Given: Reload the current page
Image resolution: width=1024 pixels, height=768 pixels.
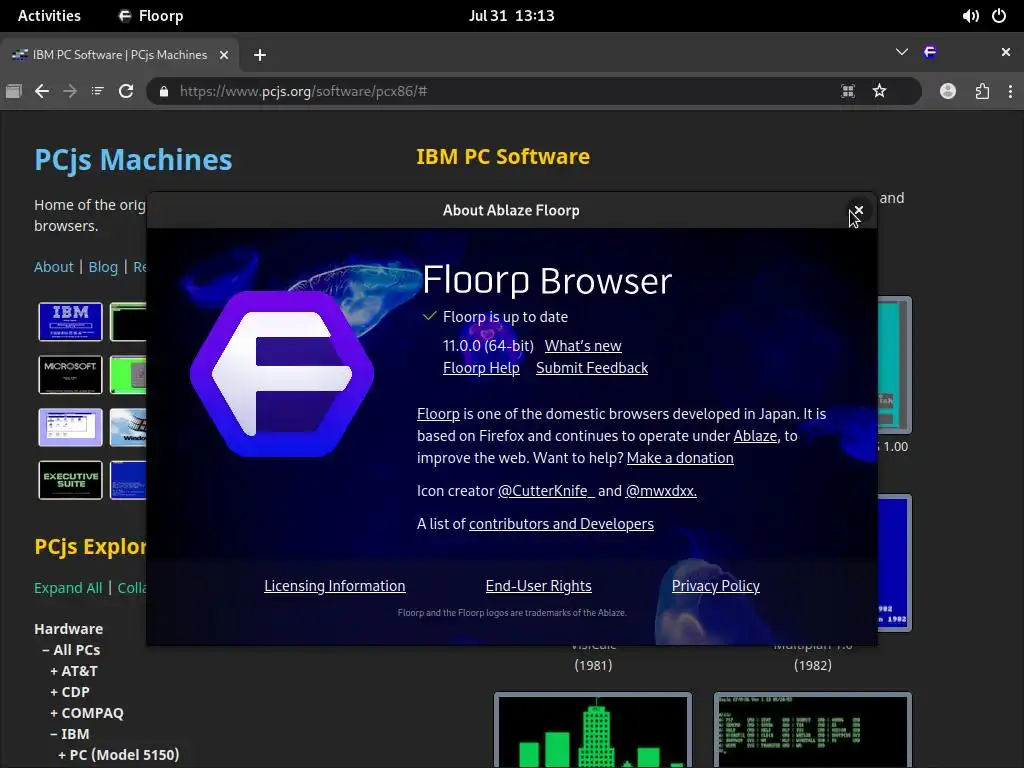Looking at the screenshot, I should [126, 91].
